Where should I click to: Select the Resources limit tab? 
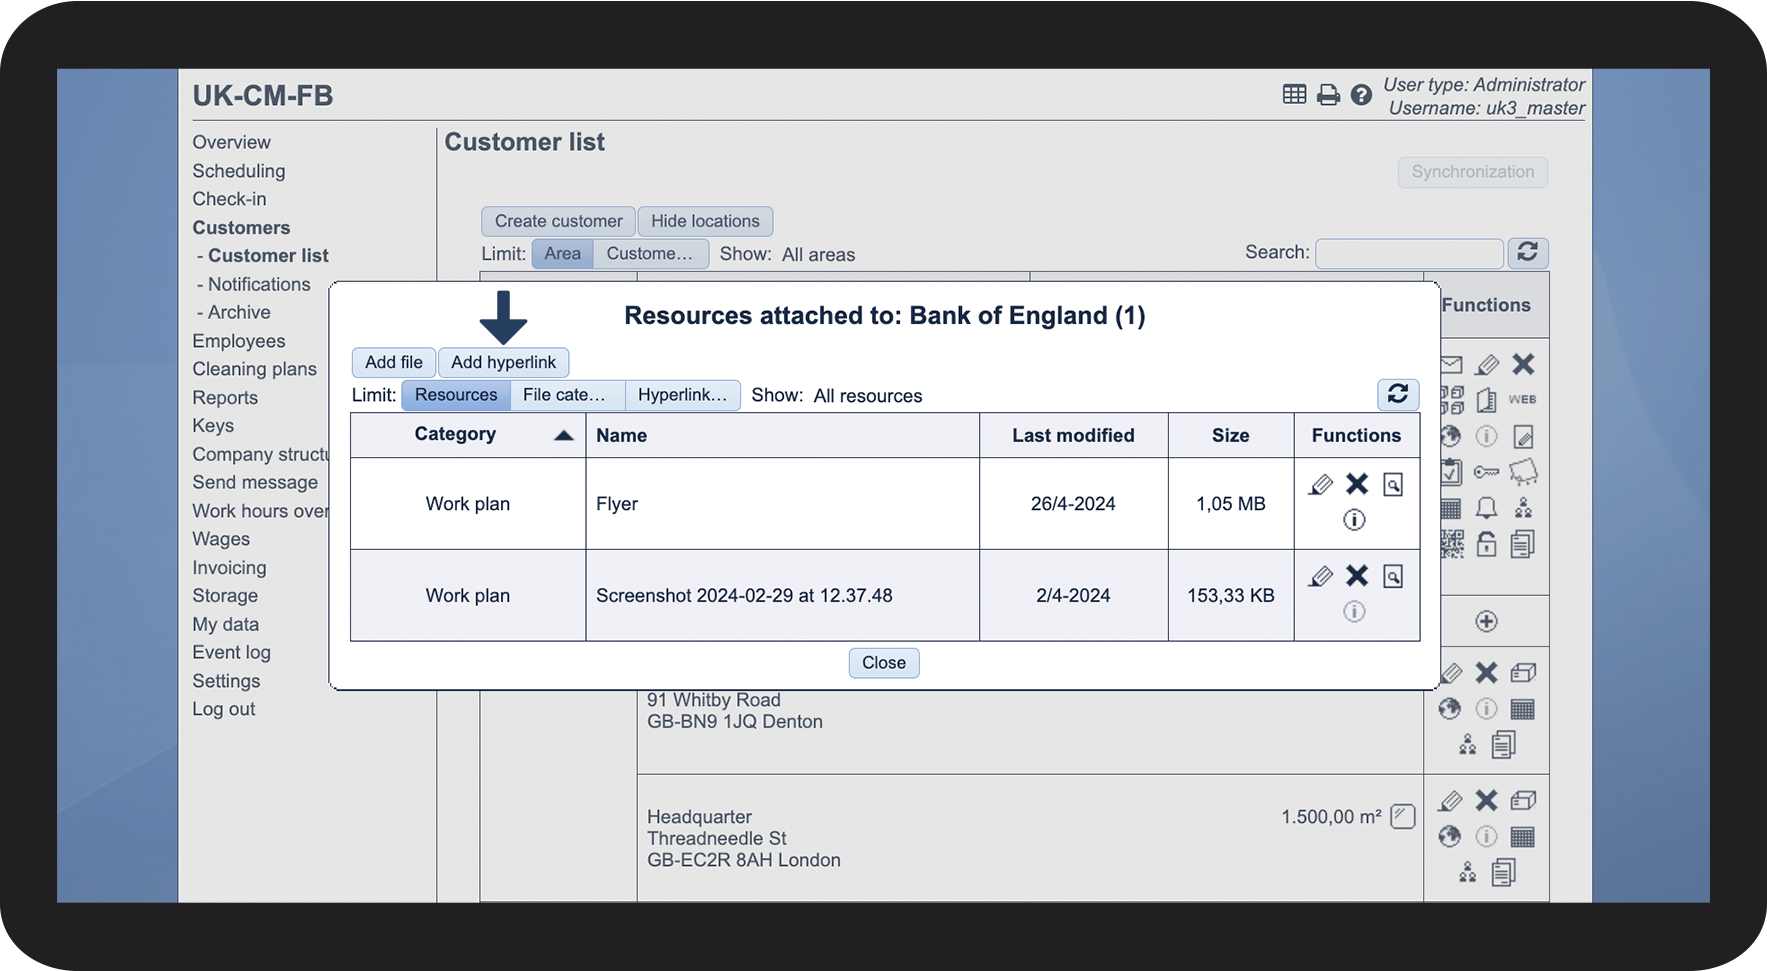[456, 395]
